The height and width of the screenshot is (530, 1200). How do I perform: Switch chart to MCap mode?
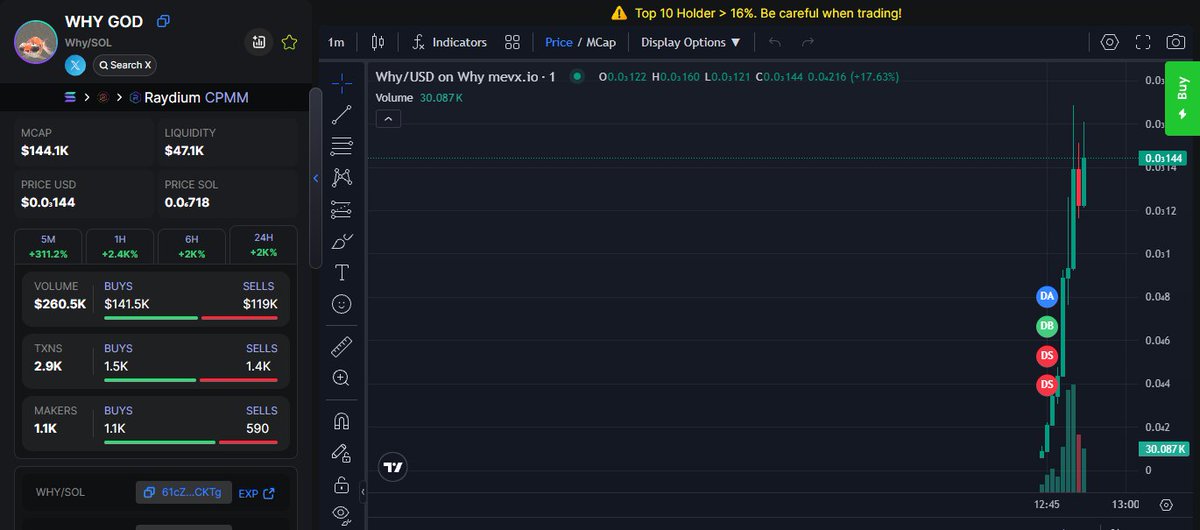click(x=601, y=42)
